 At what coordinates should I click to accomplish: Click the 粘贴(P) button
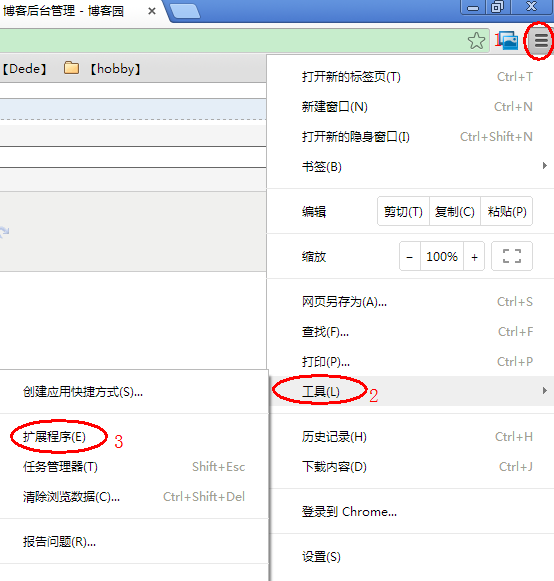pyautogui.click(x=507, y=212)
